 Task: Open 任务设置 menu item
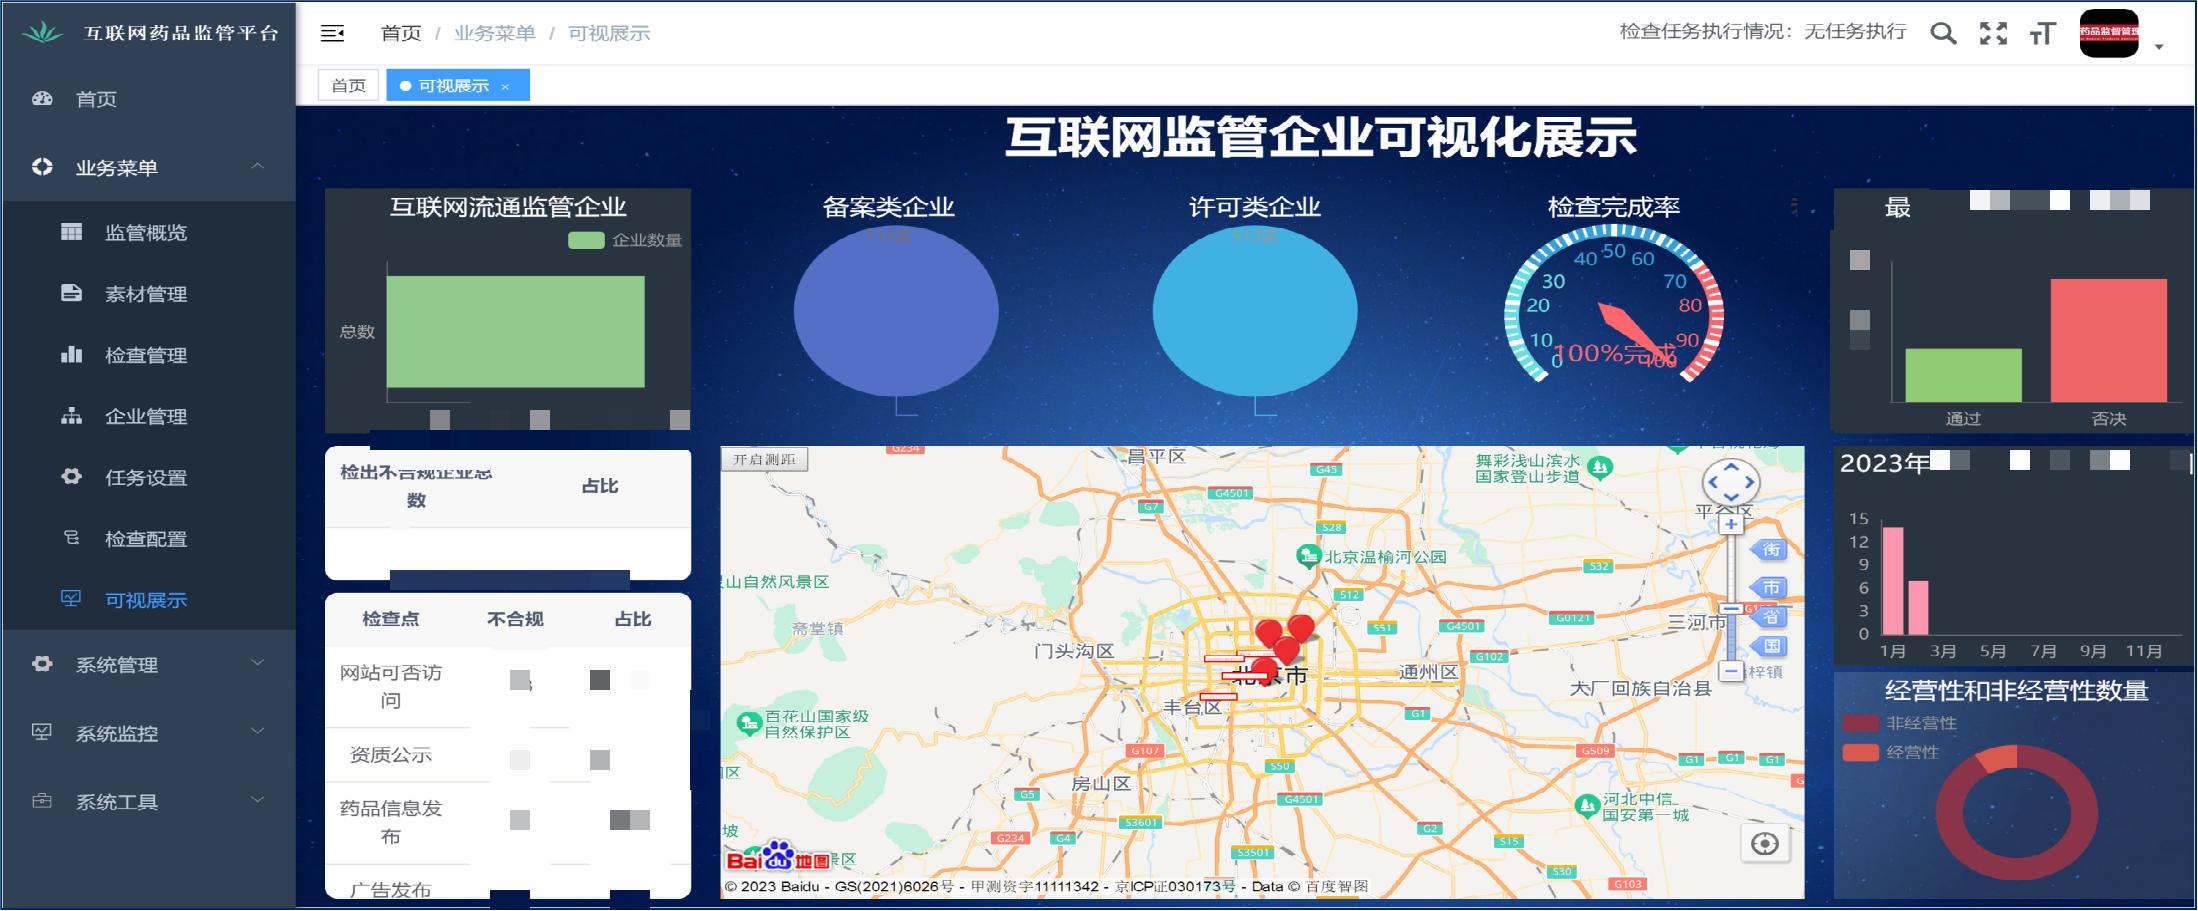click(x=148, y=477)
